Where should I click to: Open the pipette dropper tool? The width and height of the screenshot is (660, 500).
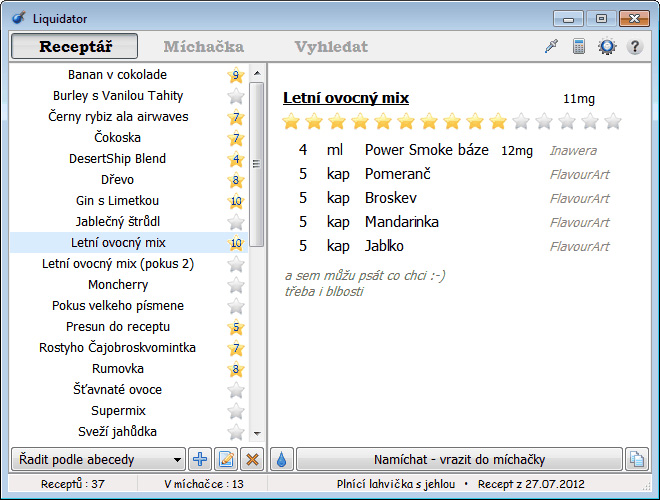click(x=551, y=46)
